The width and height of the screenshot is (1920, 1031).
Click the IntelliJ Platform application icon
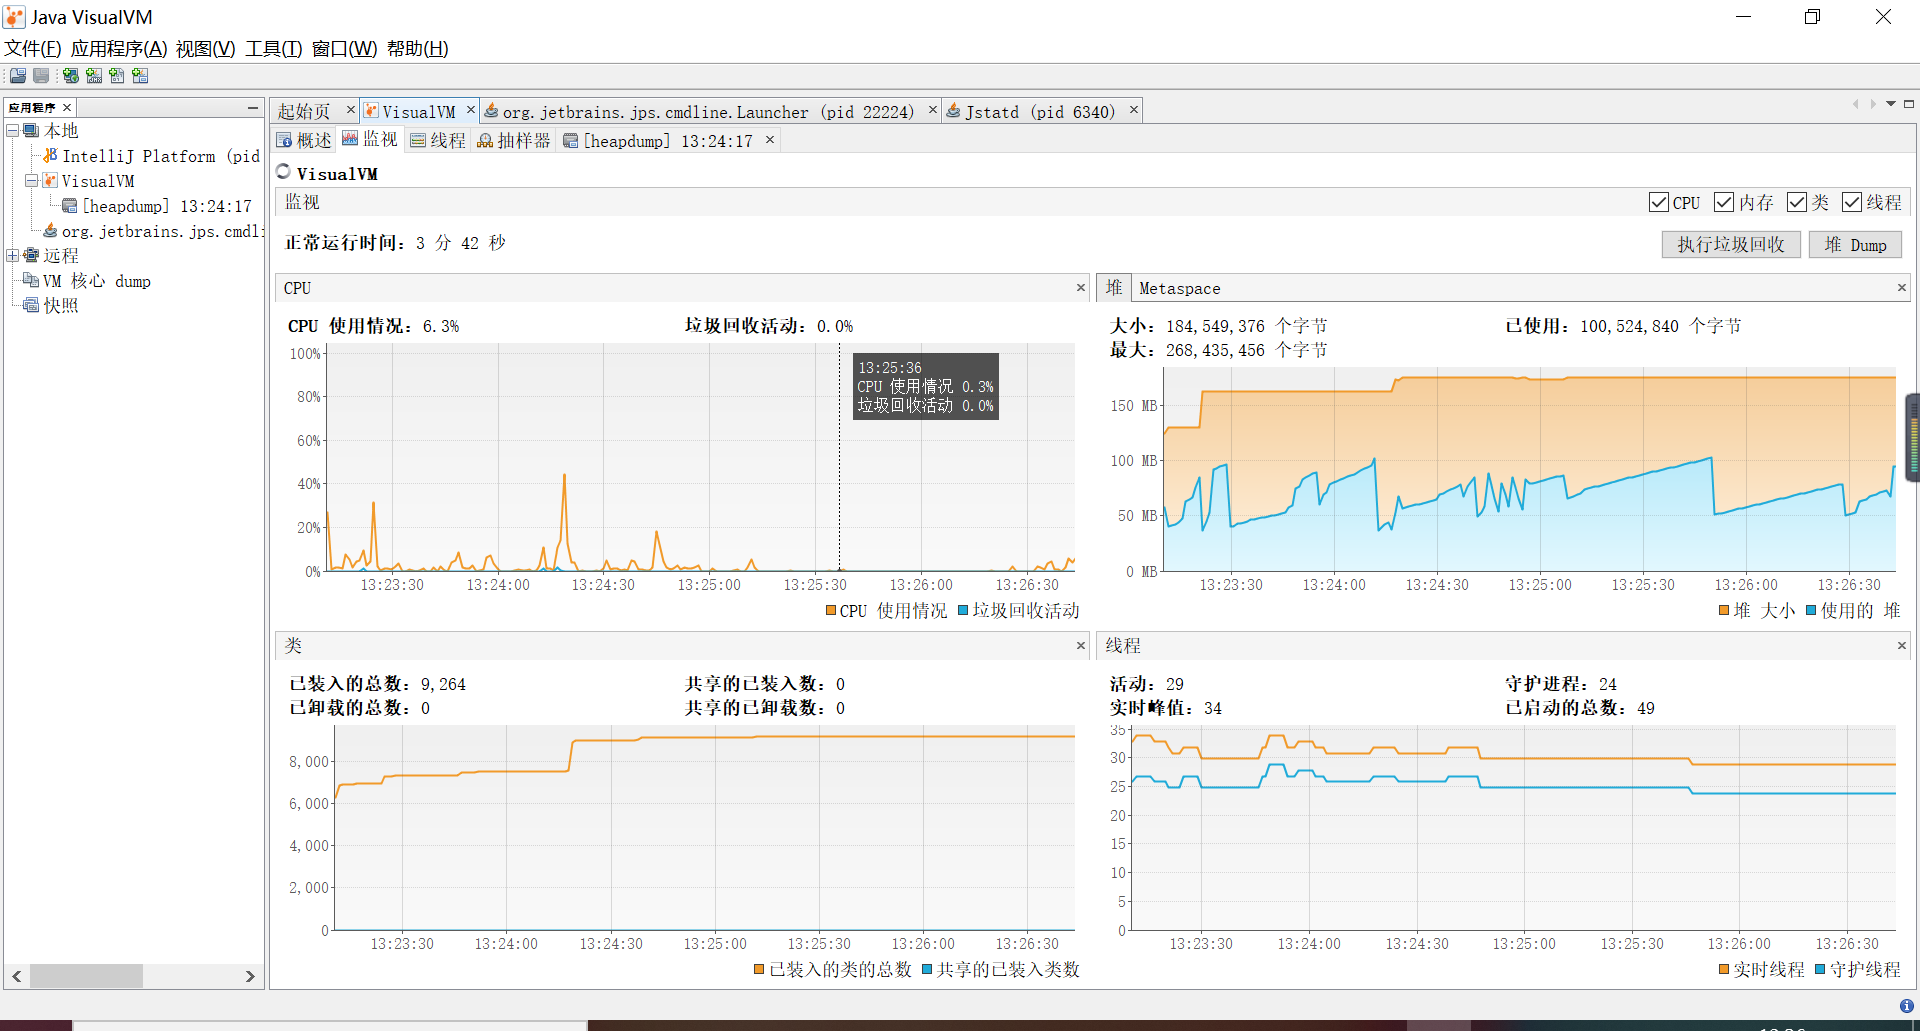[x=50, y=156]
